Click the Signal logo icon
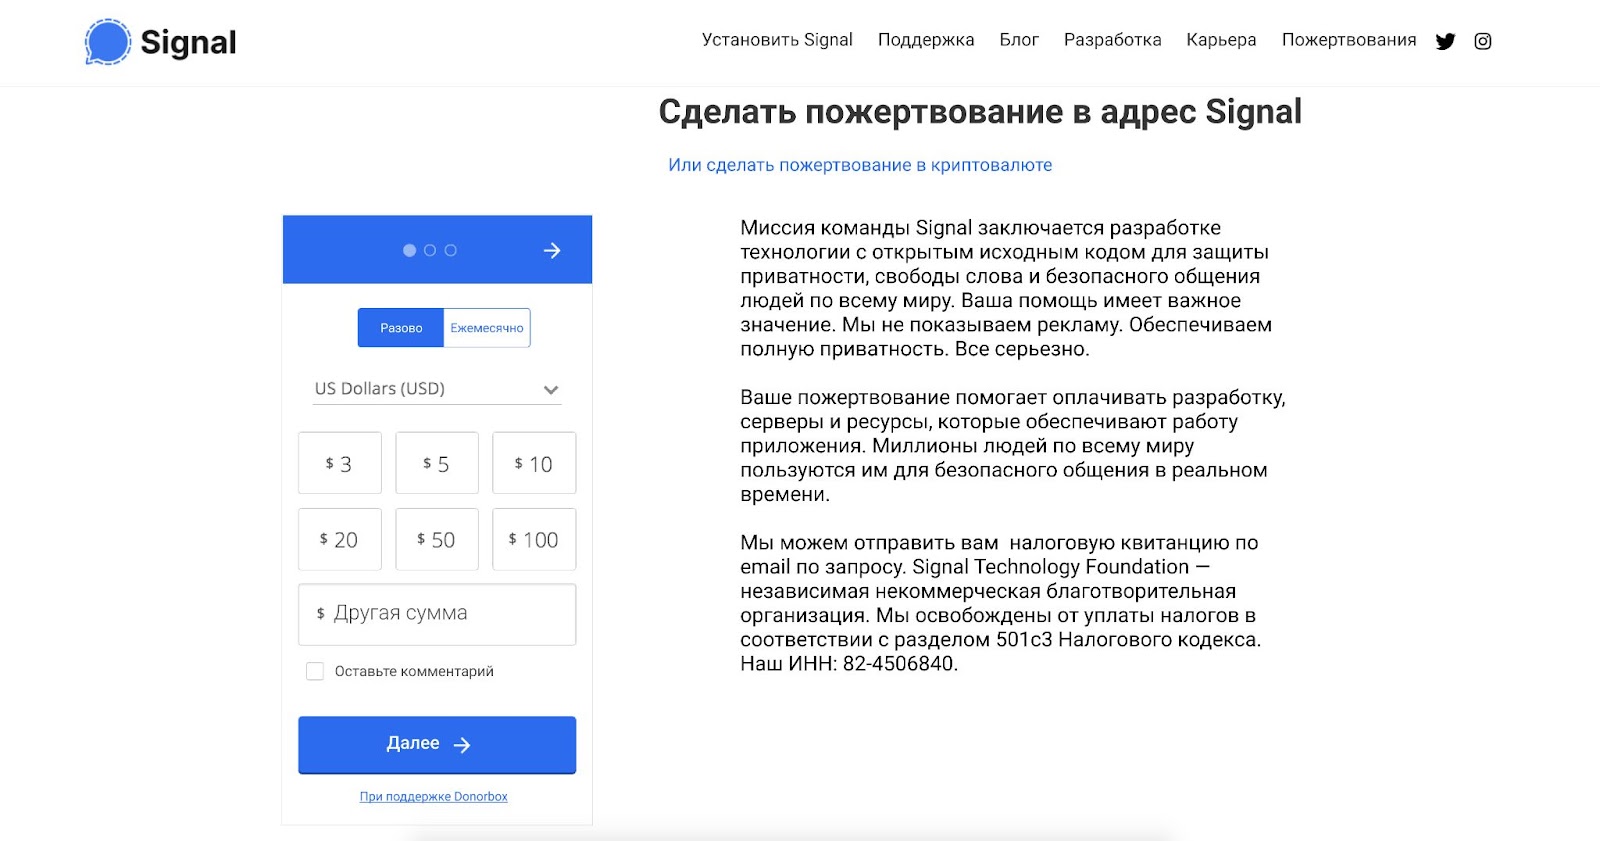1600x841 pixels. (108, 42)
